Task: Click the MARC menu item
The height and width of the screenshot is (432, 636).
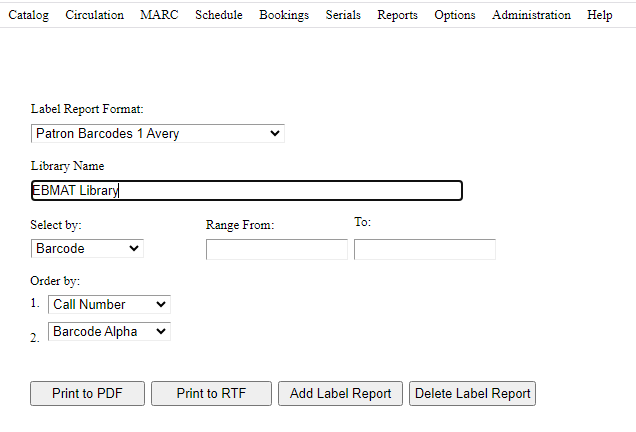Action: 159,15
